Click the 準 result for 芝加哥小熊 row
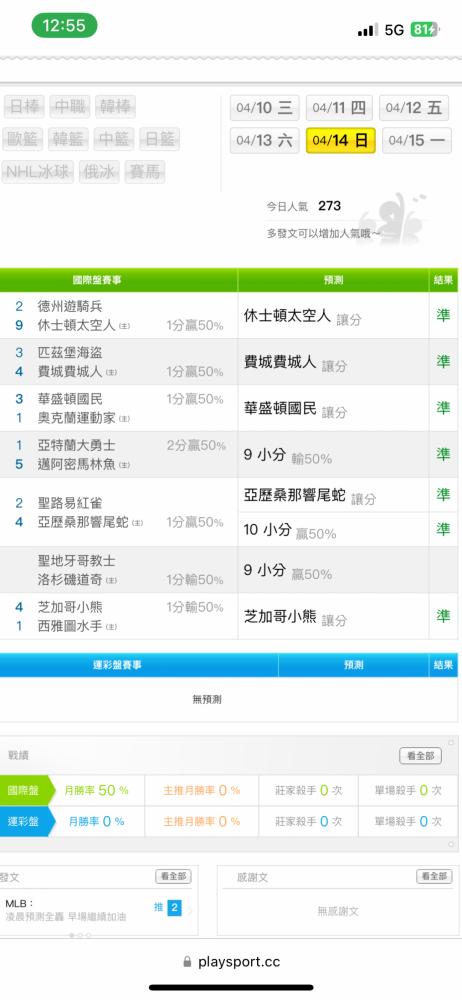462x1000 pixels. point(443,615)
